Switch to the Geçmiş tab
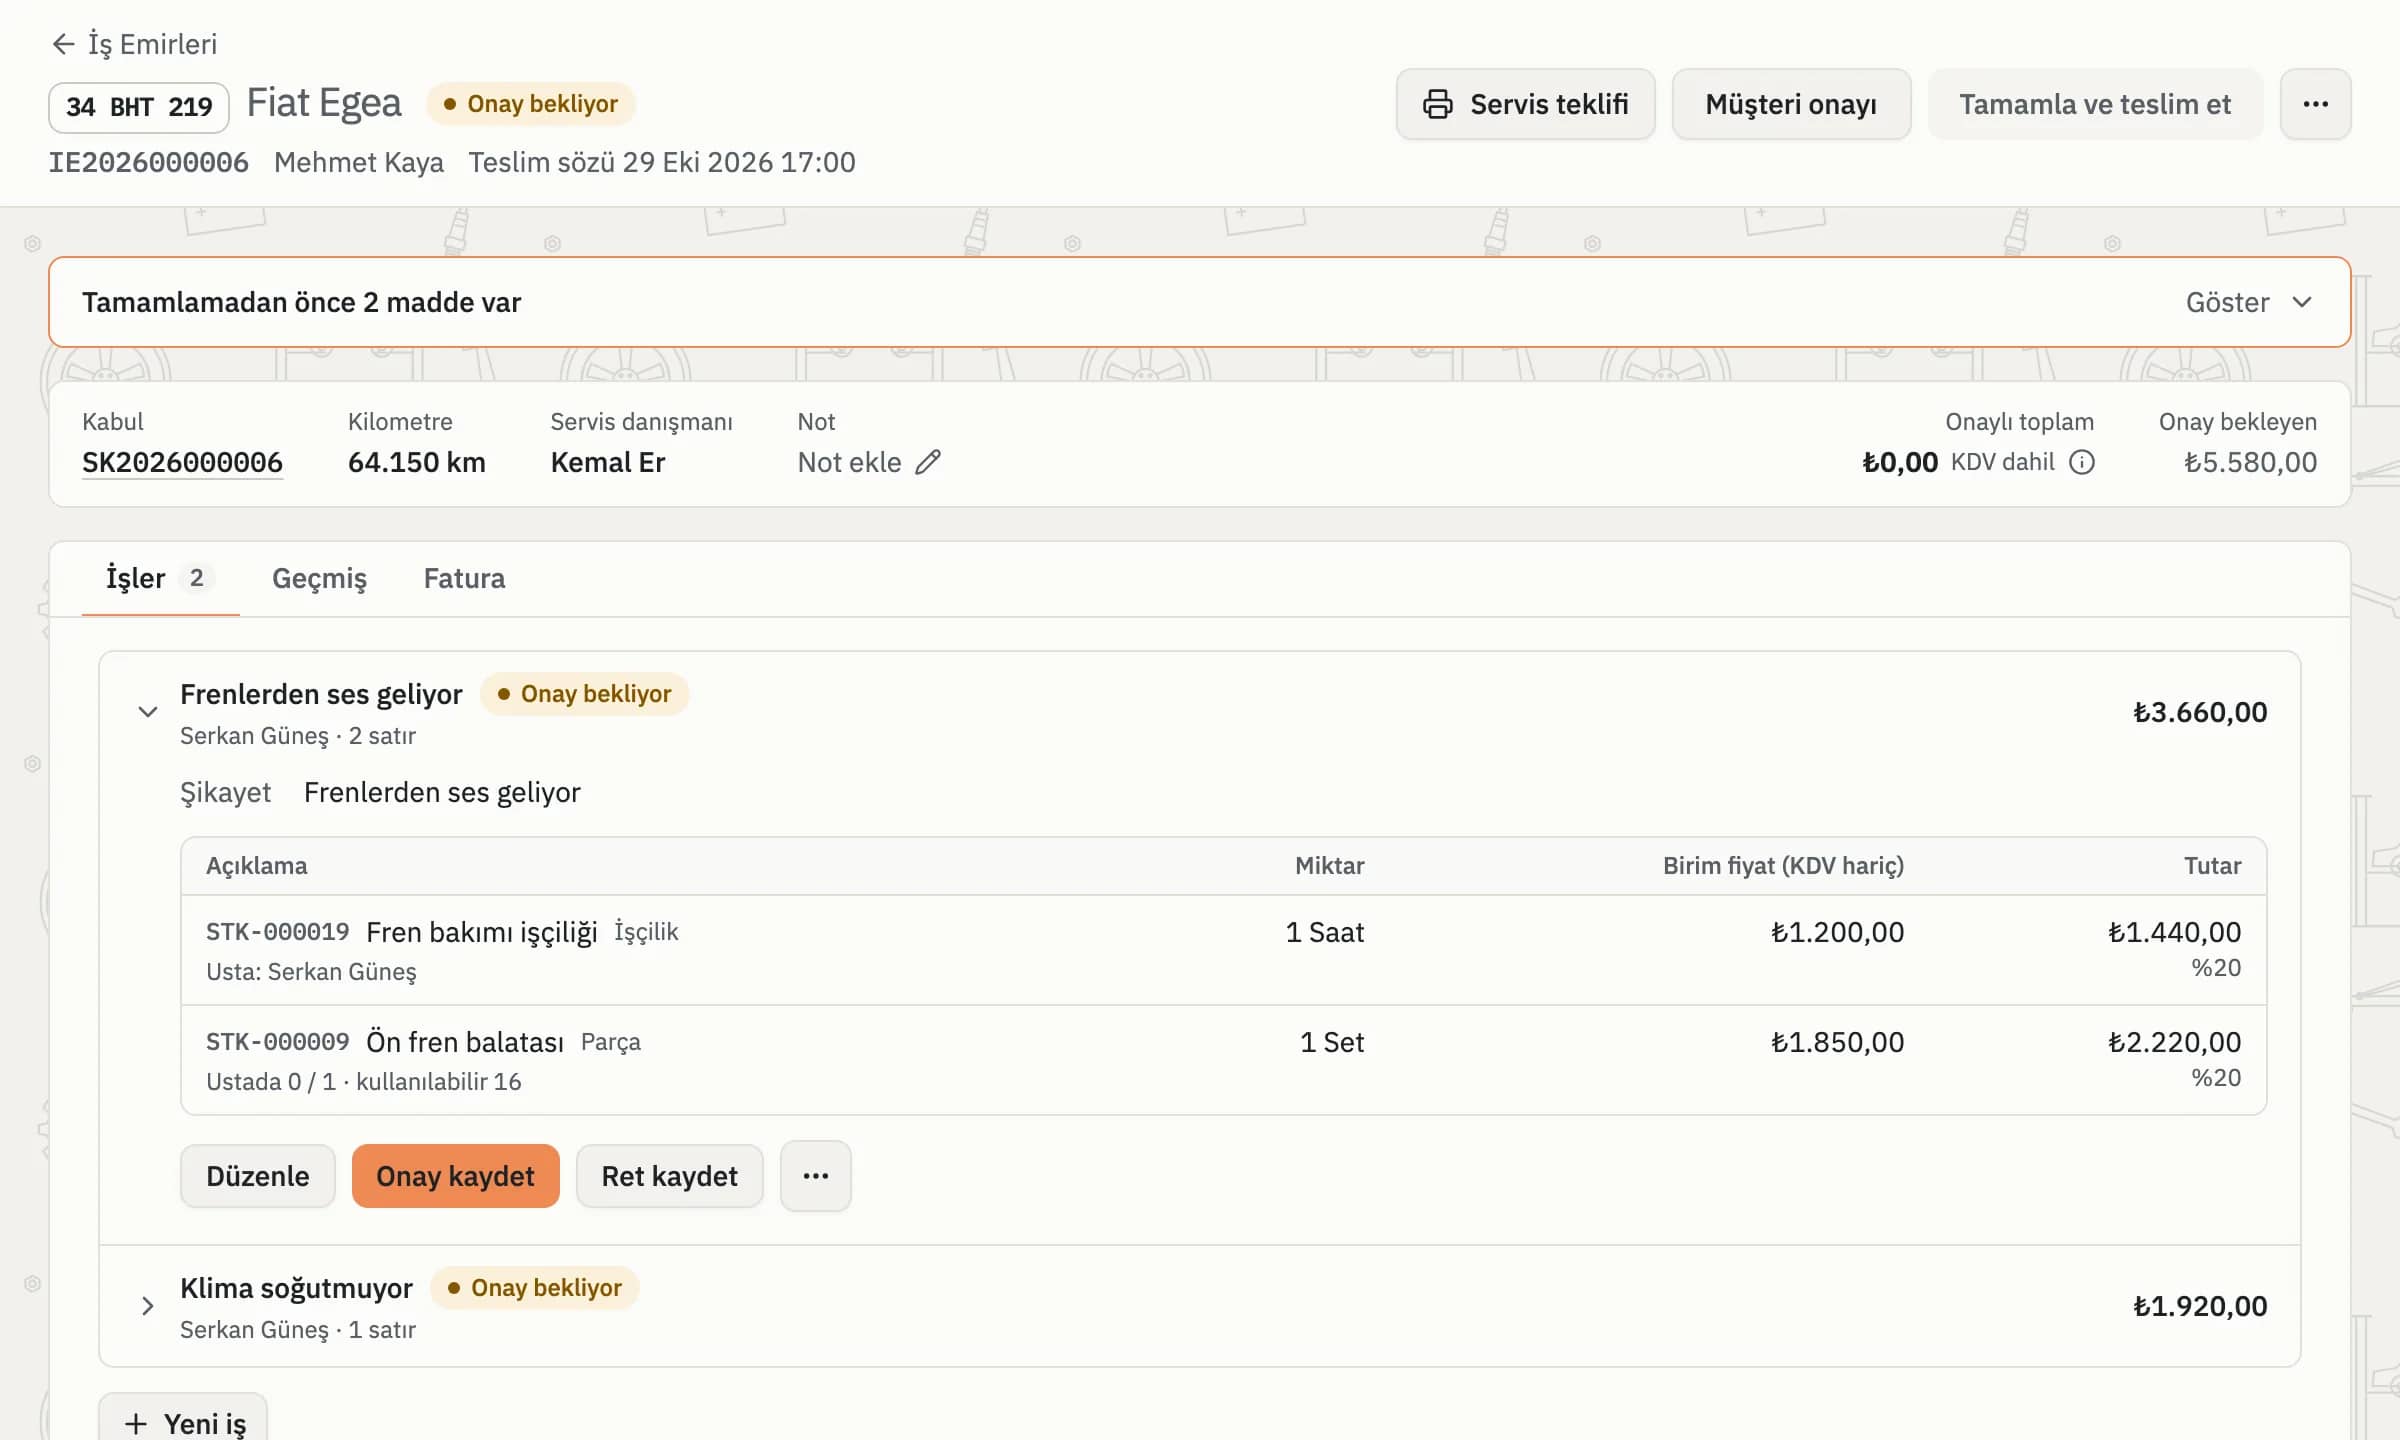Viewport: 2400px width, 1440px height. (319, 578)
